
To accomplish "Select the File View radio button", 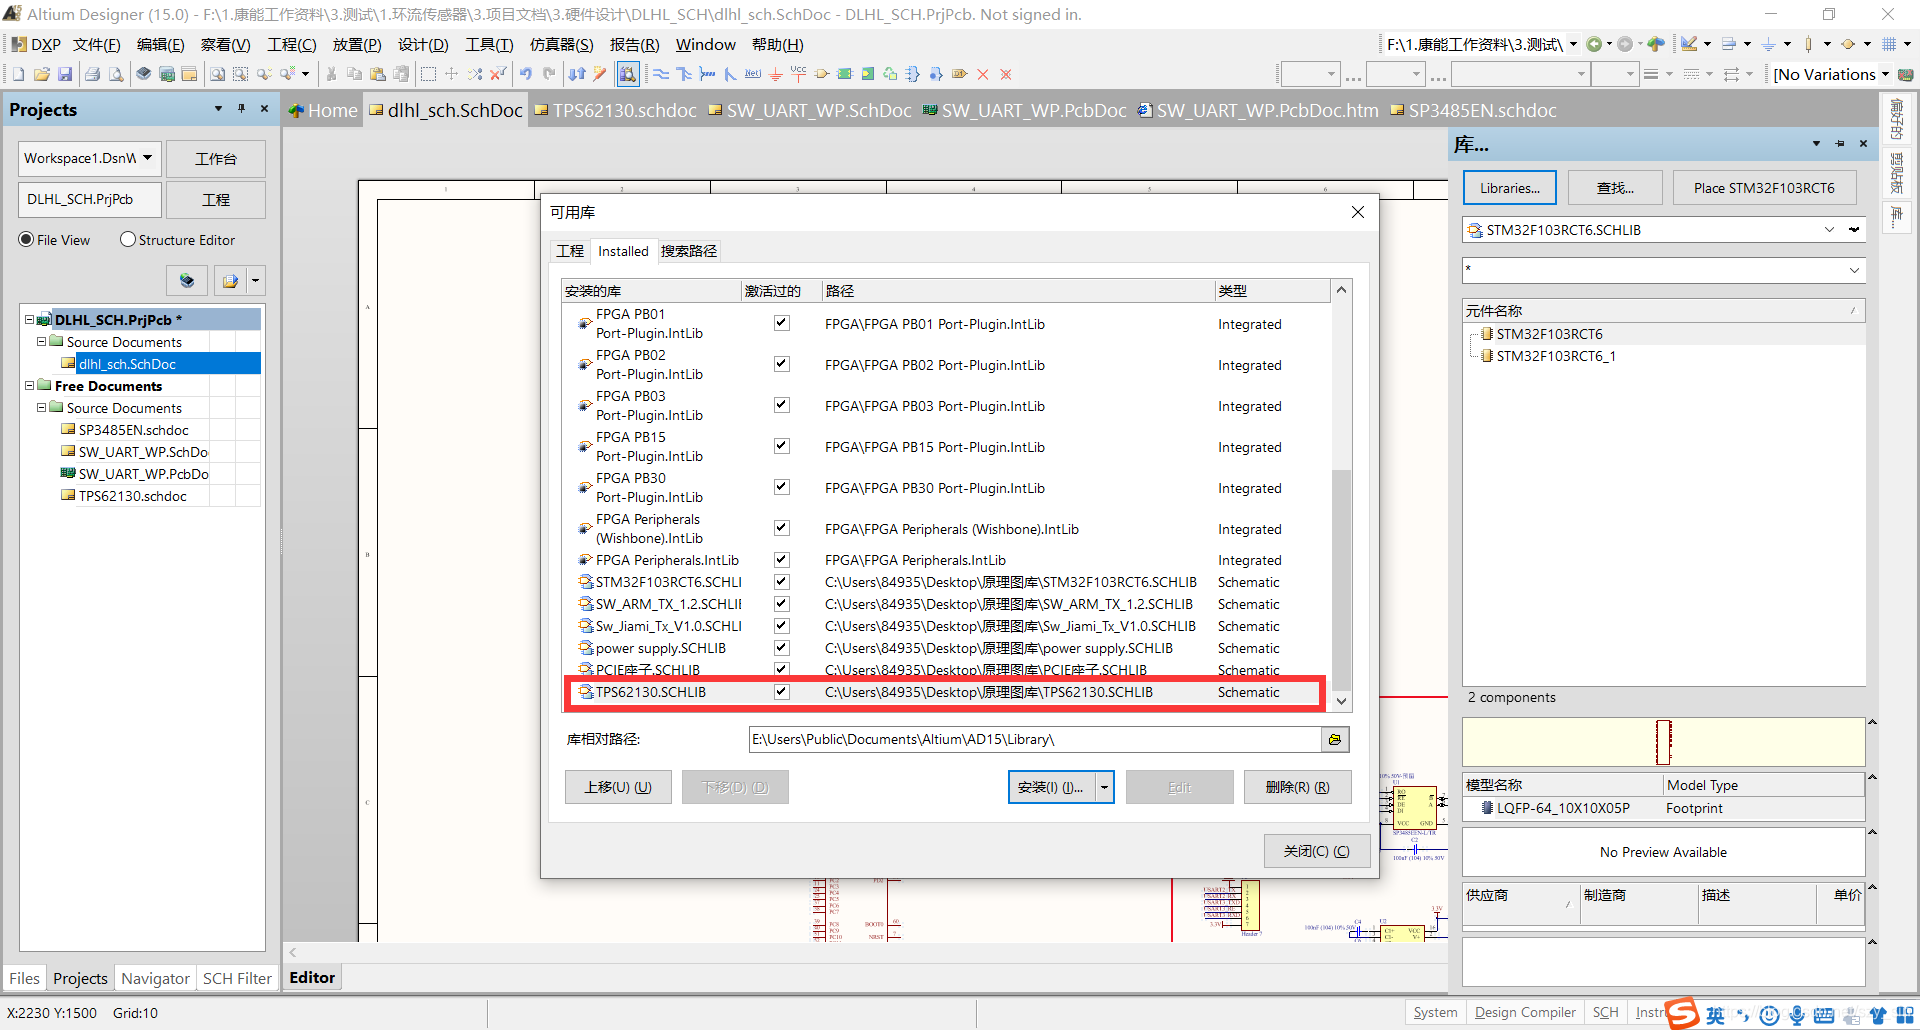I will click(x=26, y=240).
